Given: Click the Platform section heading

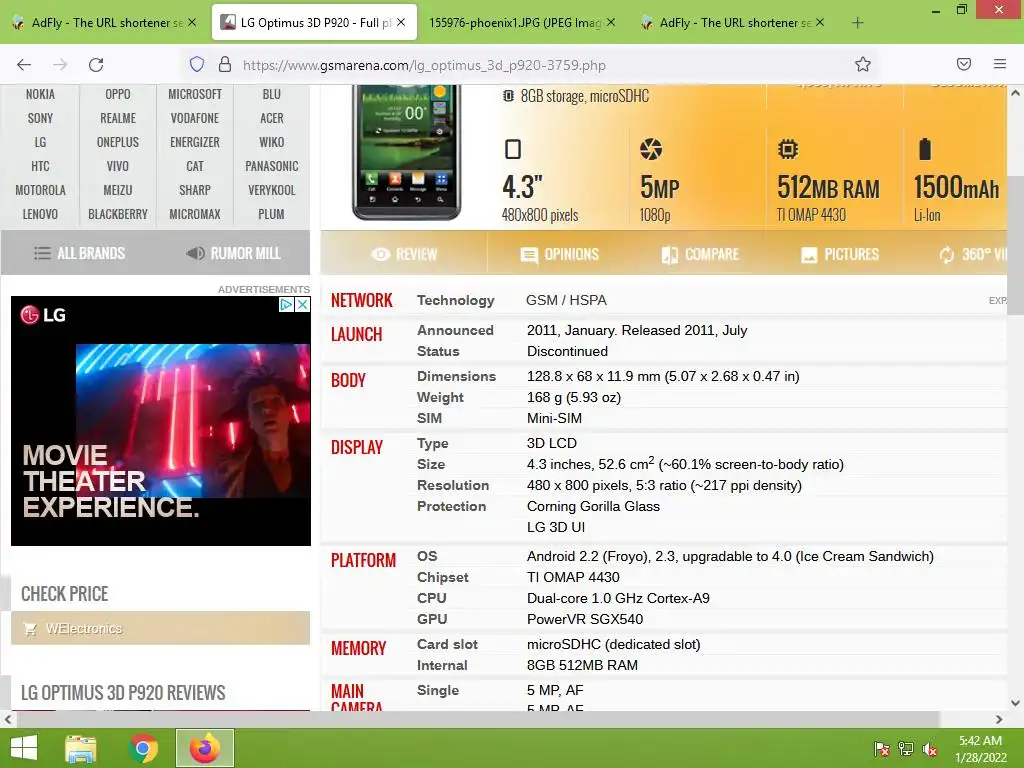Looking at the screenshot, I should point(363,560).
